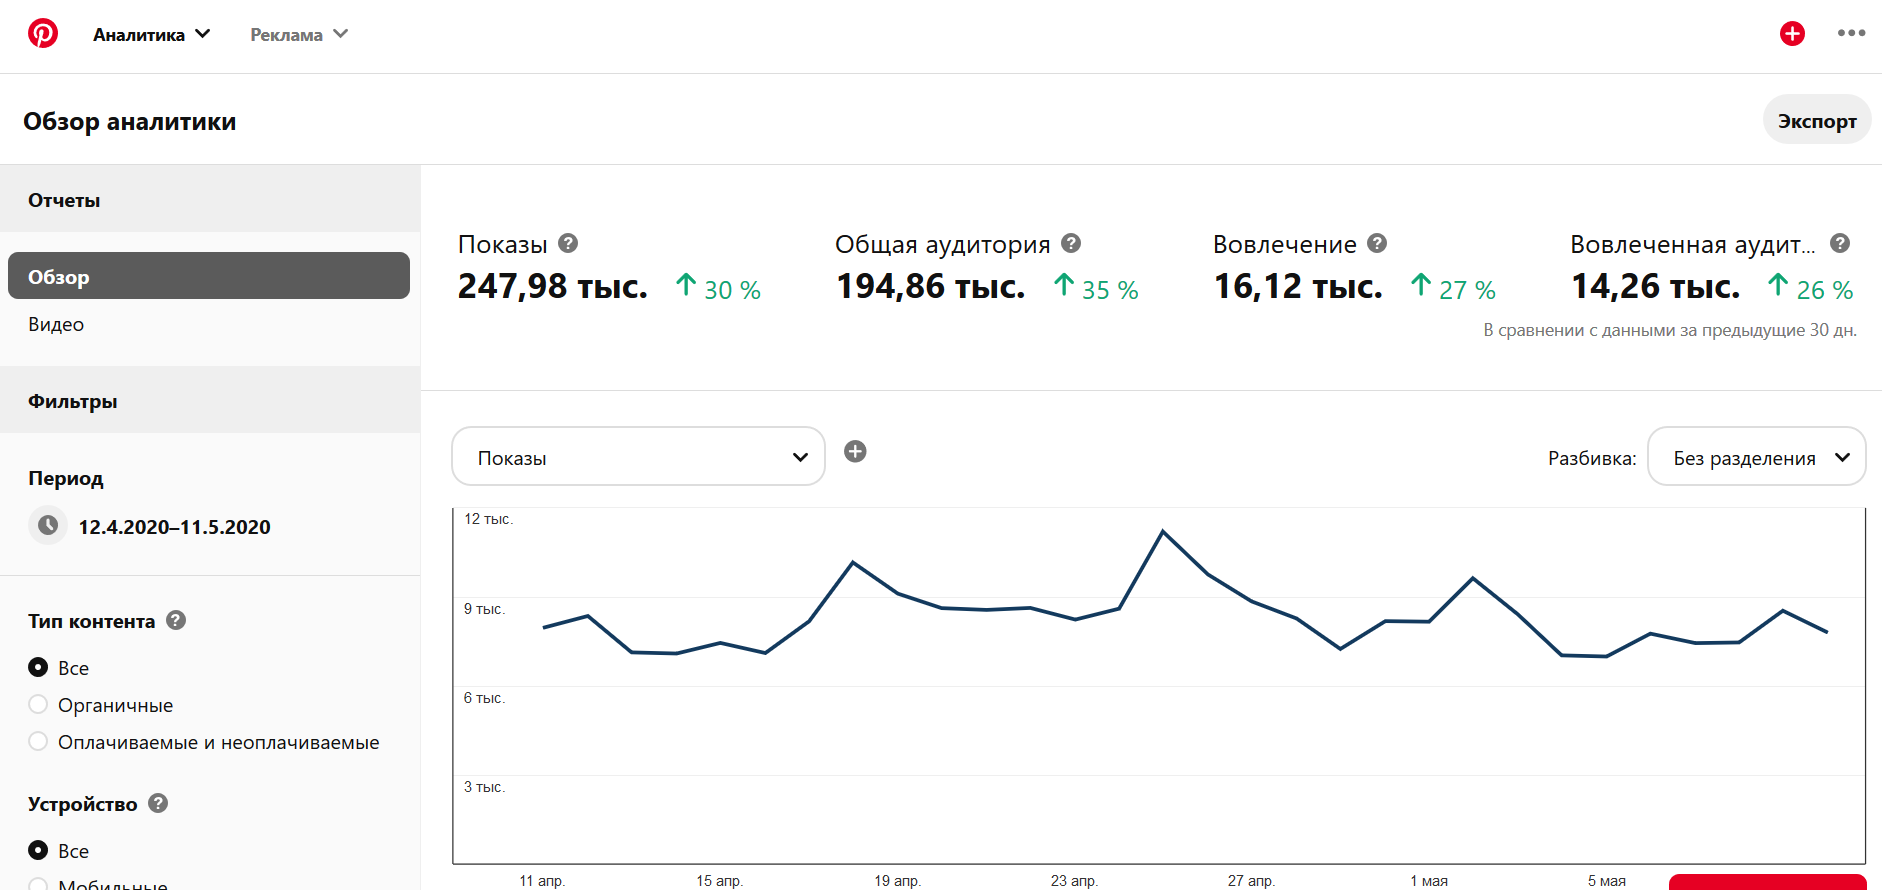Click the Pinterest logo icon

pos(43,34)
